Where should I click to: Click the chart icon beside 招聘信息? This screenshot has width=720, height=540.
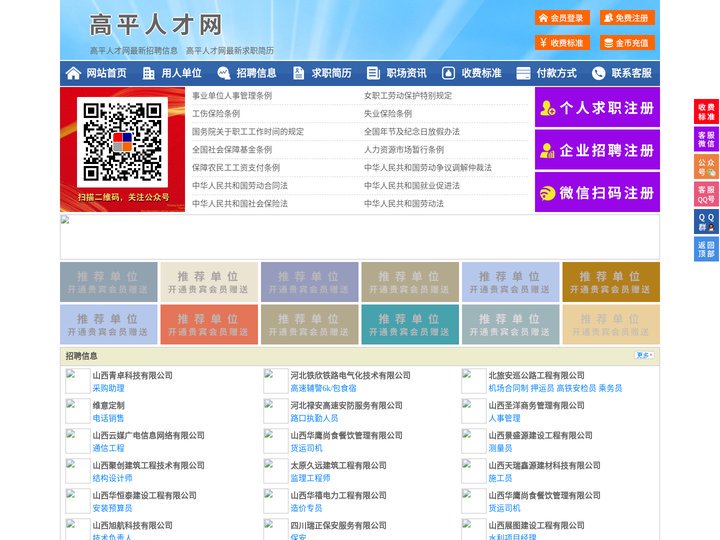(x=224, y=73)
